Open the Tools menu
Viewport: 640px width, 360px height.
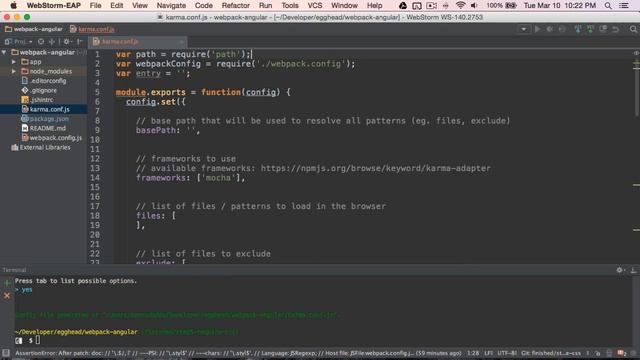pos(290,5)
